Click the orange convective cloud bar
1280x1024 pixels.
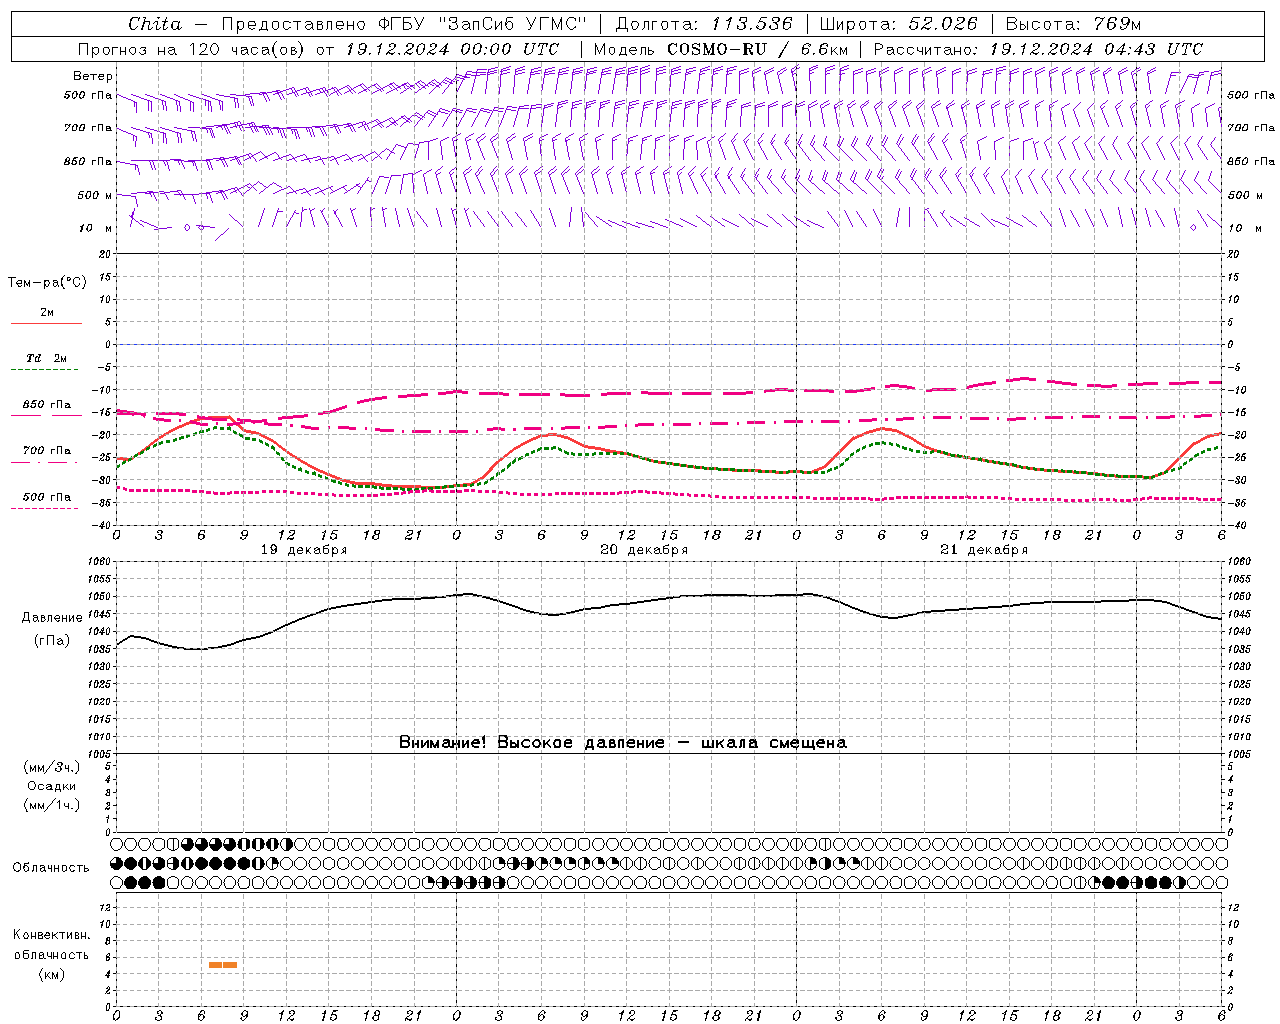[223, 965]
